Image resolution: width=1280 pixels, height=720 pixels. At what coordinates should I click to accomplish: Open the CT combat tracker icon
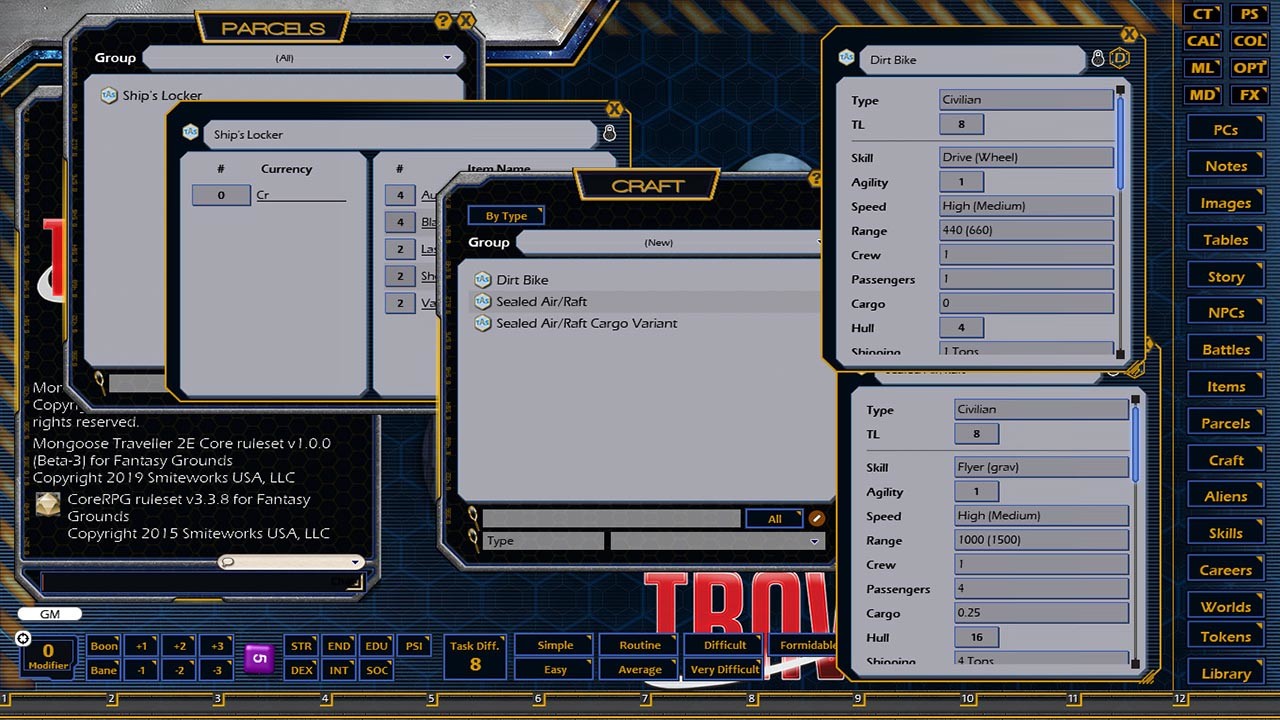point(1202,14)
